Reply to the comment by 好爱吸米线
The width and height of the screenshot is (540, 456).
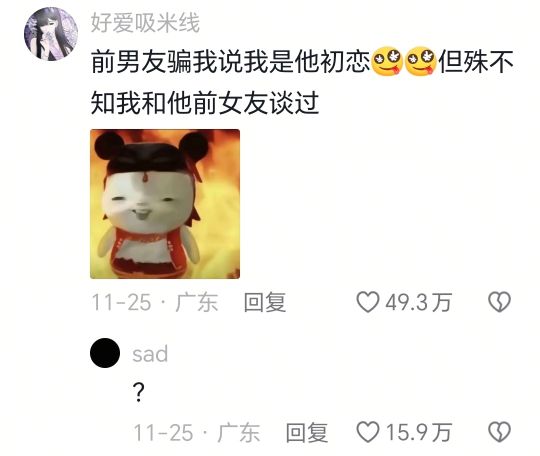click(265, 302)
